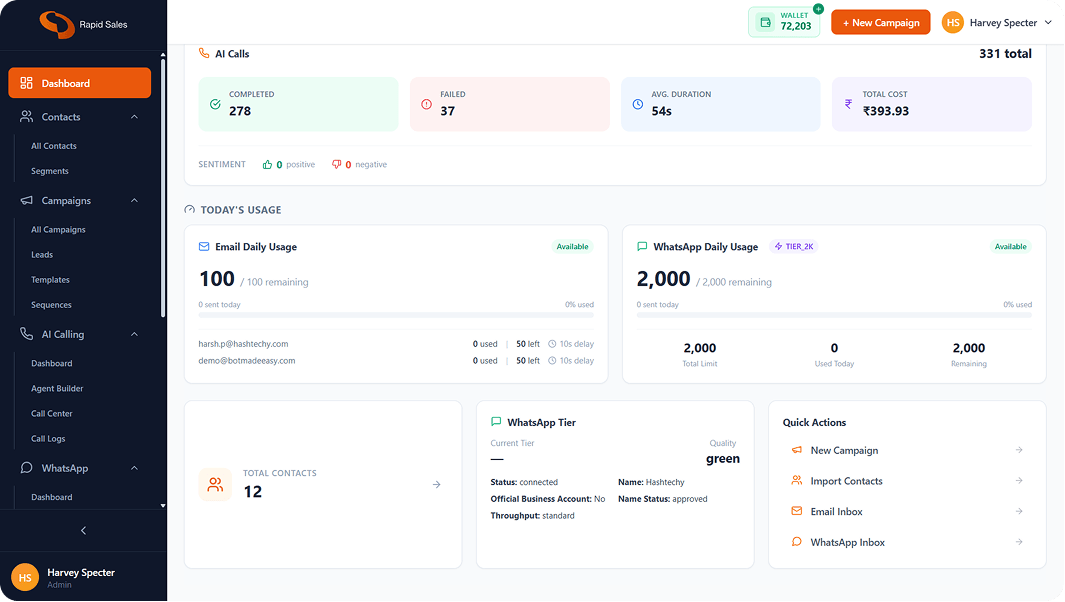The width and height of the screenshot is (1065, 602).
Task: Open Templates
Action: (50, 280)
